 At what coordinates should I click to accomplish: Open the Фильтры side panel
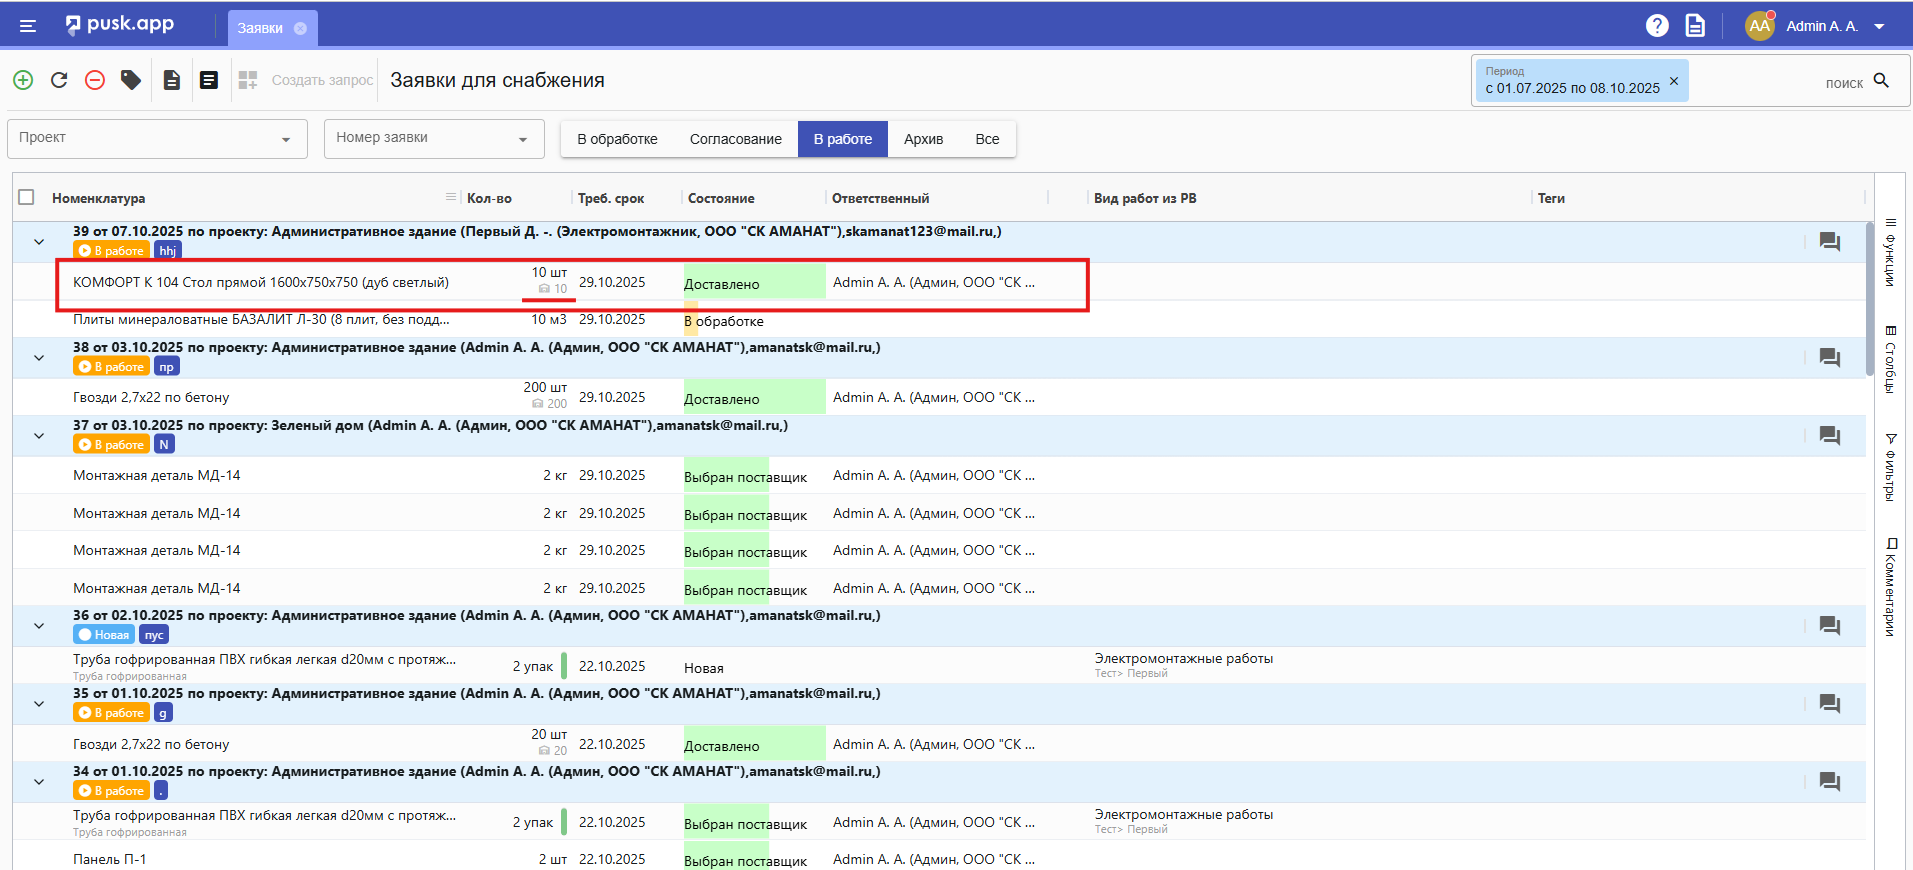[x=1890, y=467]
